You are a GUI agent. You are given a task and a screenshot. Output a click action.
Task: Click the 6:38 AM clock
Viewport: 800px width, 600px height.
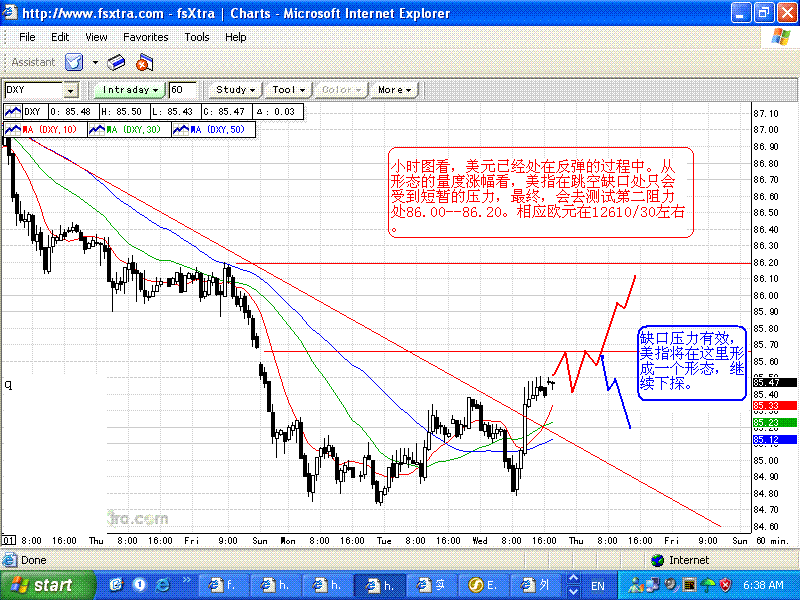coord(763,585)
